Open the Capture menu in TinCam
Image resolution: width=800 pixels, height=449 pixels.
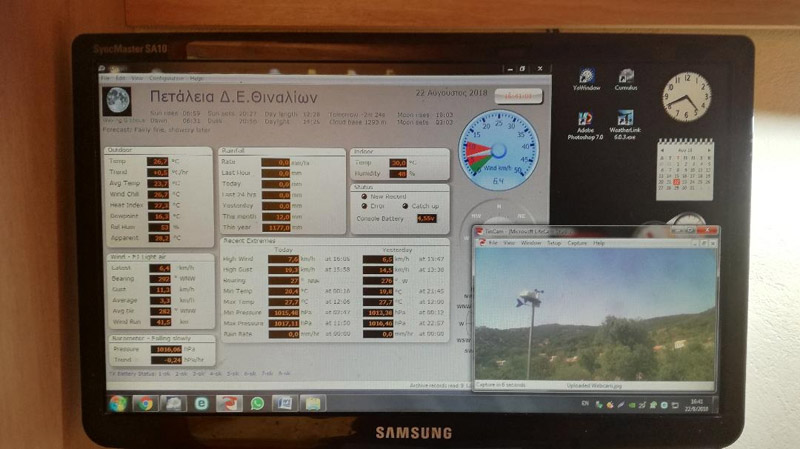[x=577, y=243]
